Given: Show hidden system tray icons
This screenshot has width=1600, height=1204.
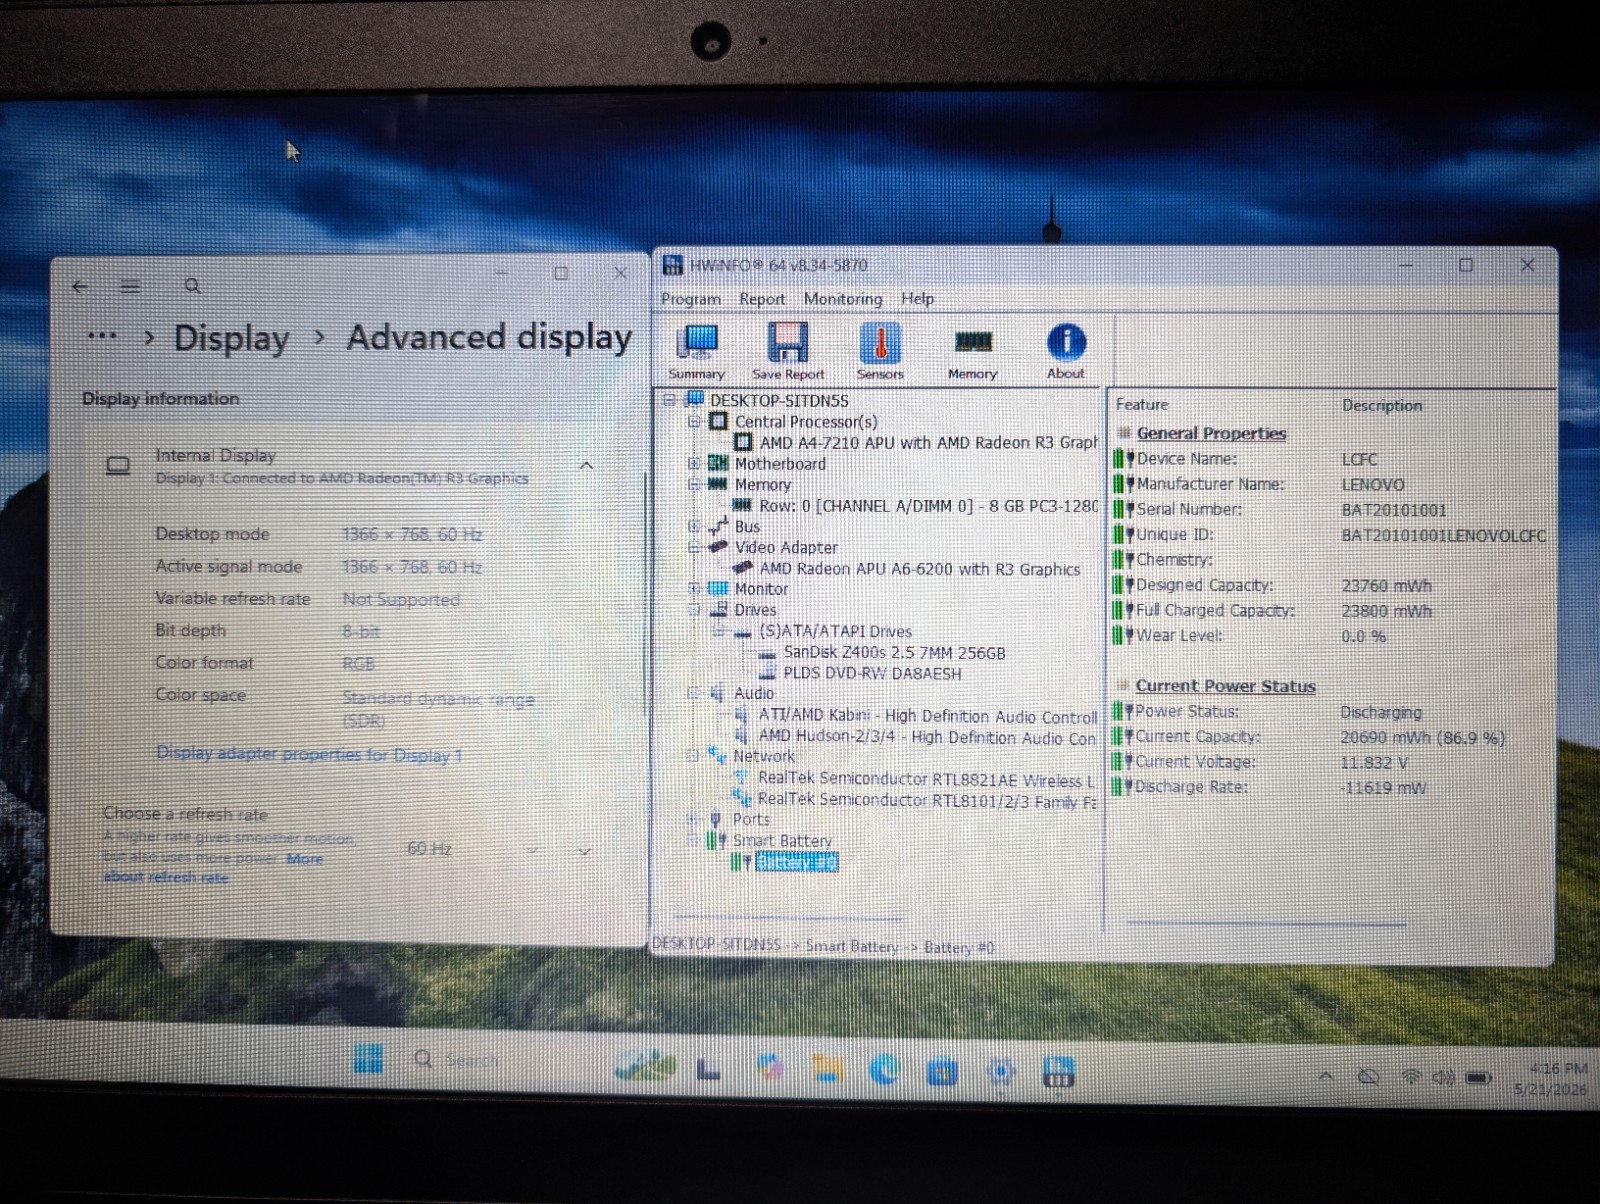Looking at the screenshot, I should coord(1326,1076).
